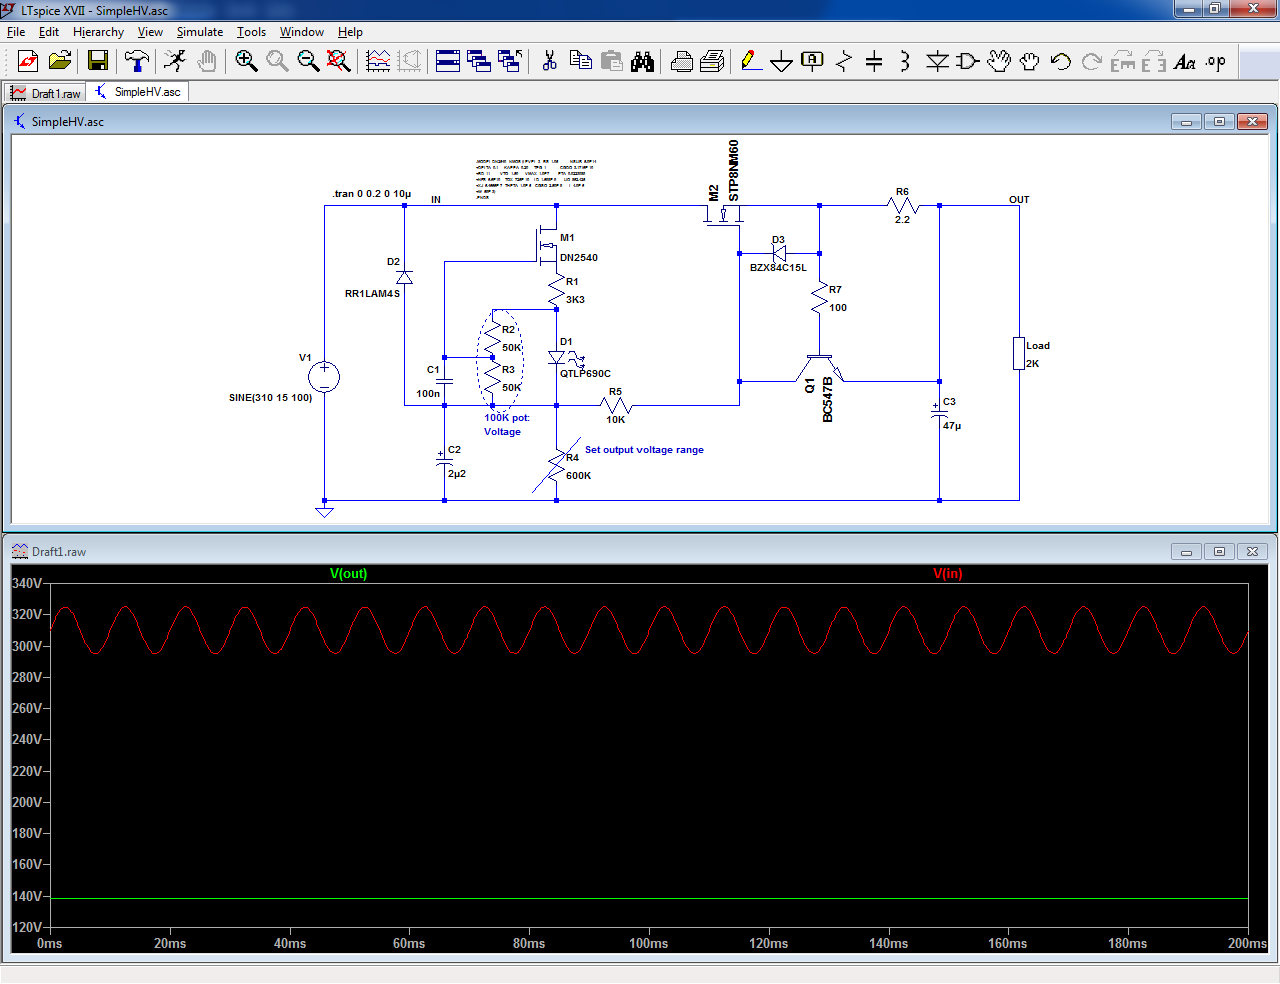Select the Cut scissors tool
This screenshot has height=984, width=1280.
[549, 61]
